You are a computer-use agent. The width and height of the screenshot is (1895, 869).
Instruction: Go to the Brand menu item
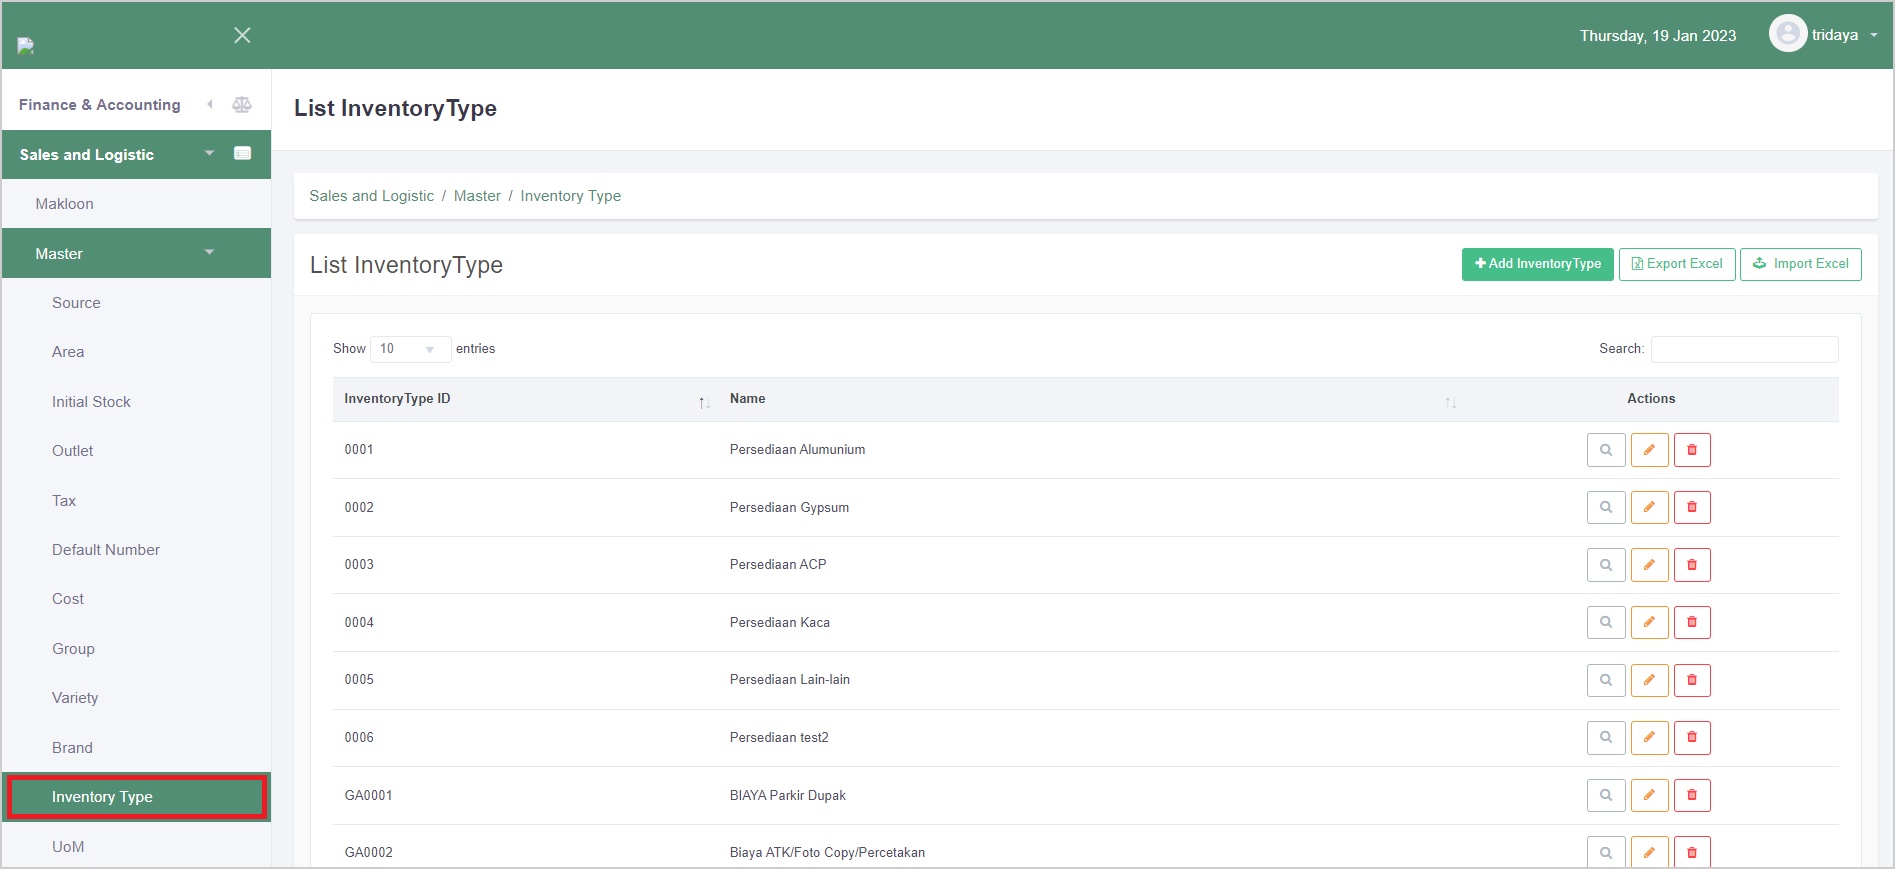(72, 748)
